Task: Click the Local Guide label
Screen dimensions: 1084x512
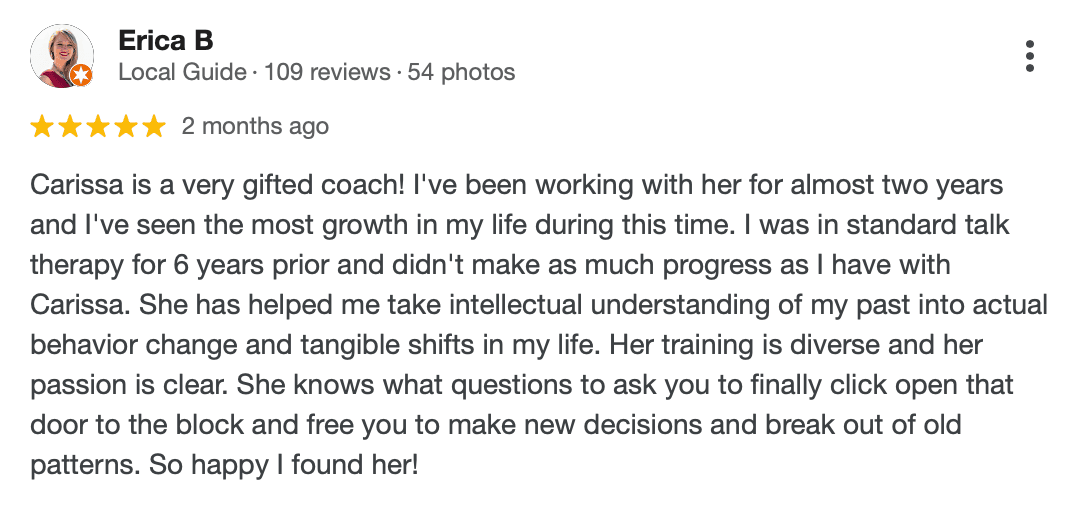Action: (182, 73)
